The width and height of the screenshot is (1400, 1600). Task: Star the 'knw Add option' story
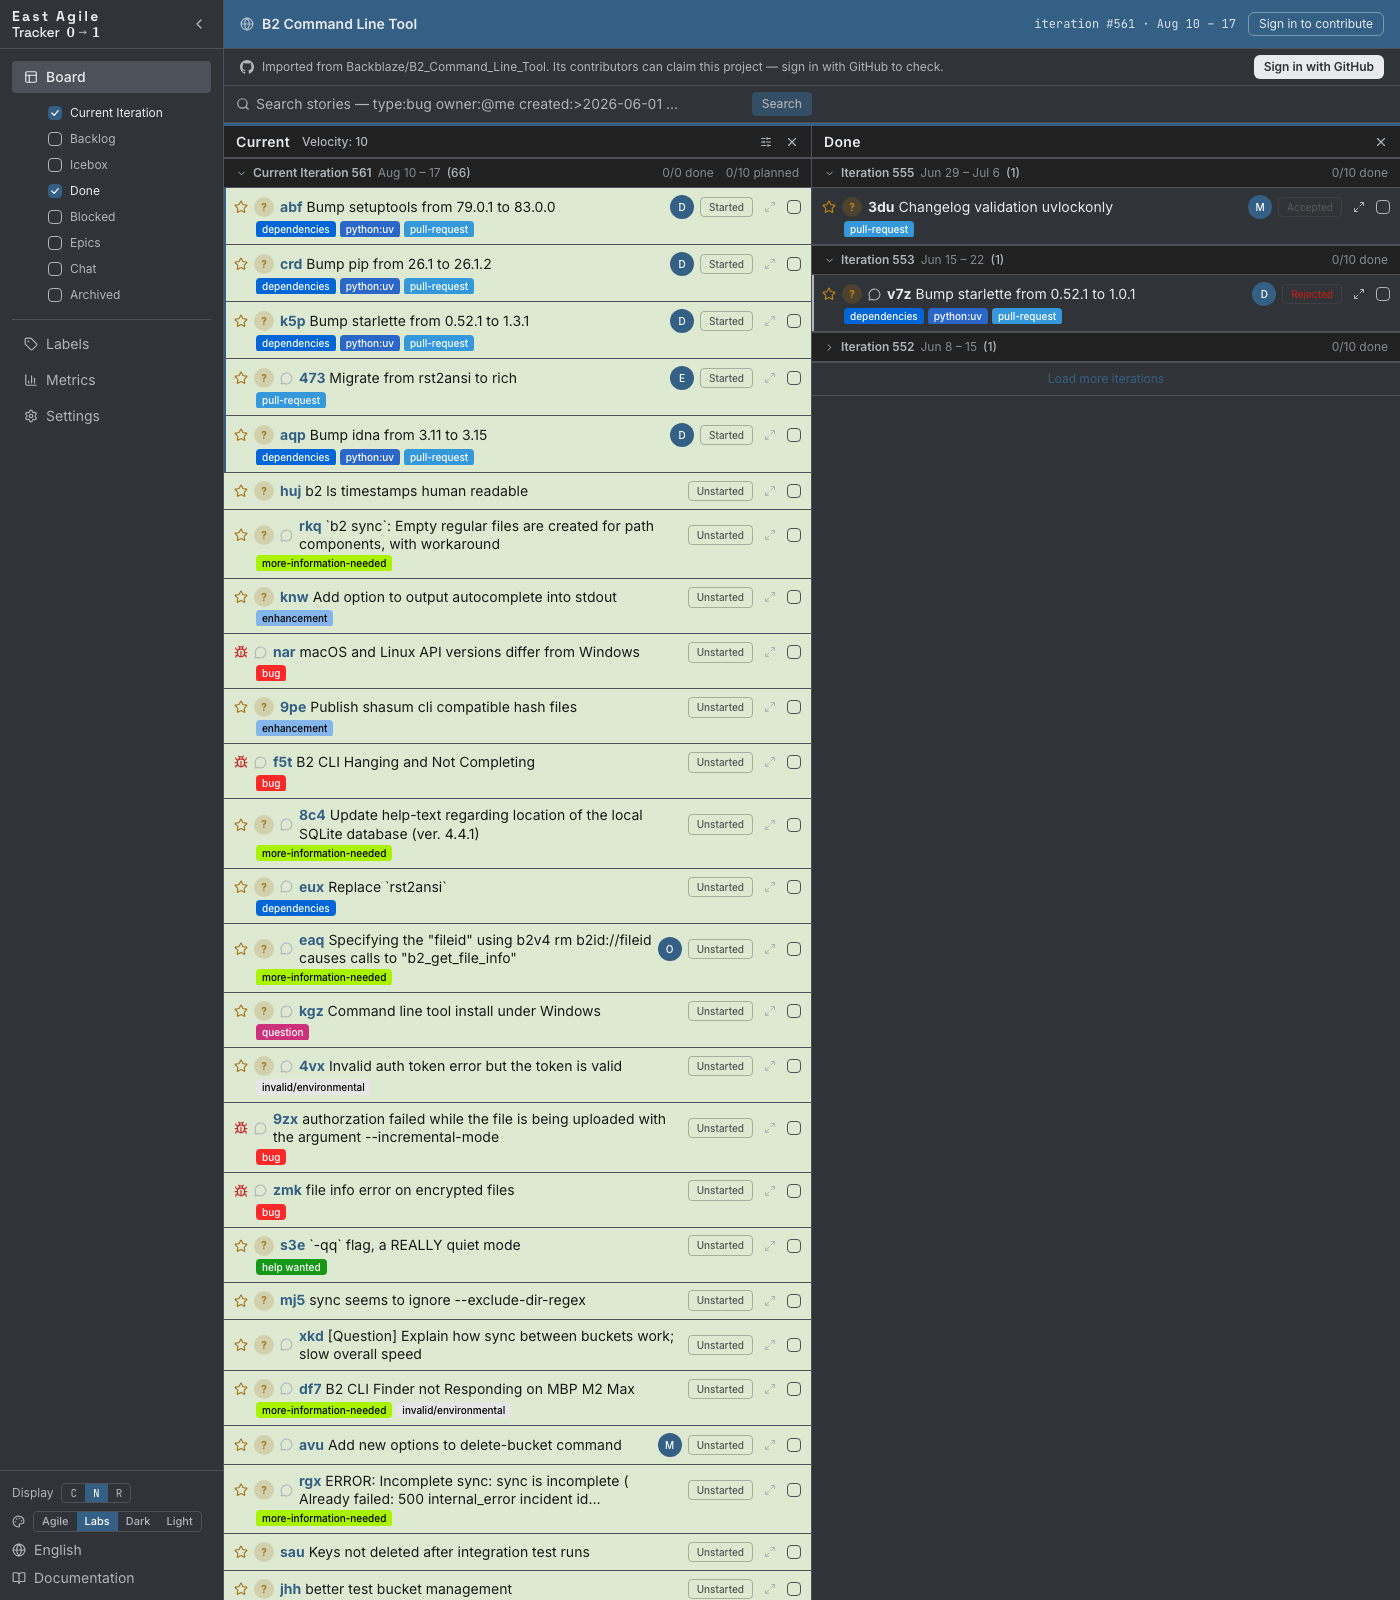coord(241,597)
